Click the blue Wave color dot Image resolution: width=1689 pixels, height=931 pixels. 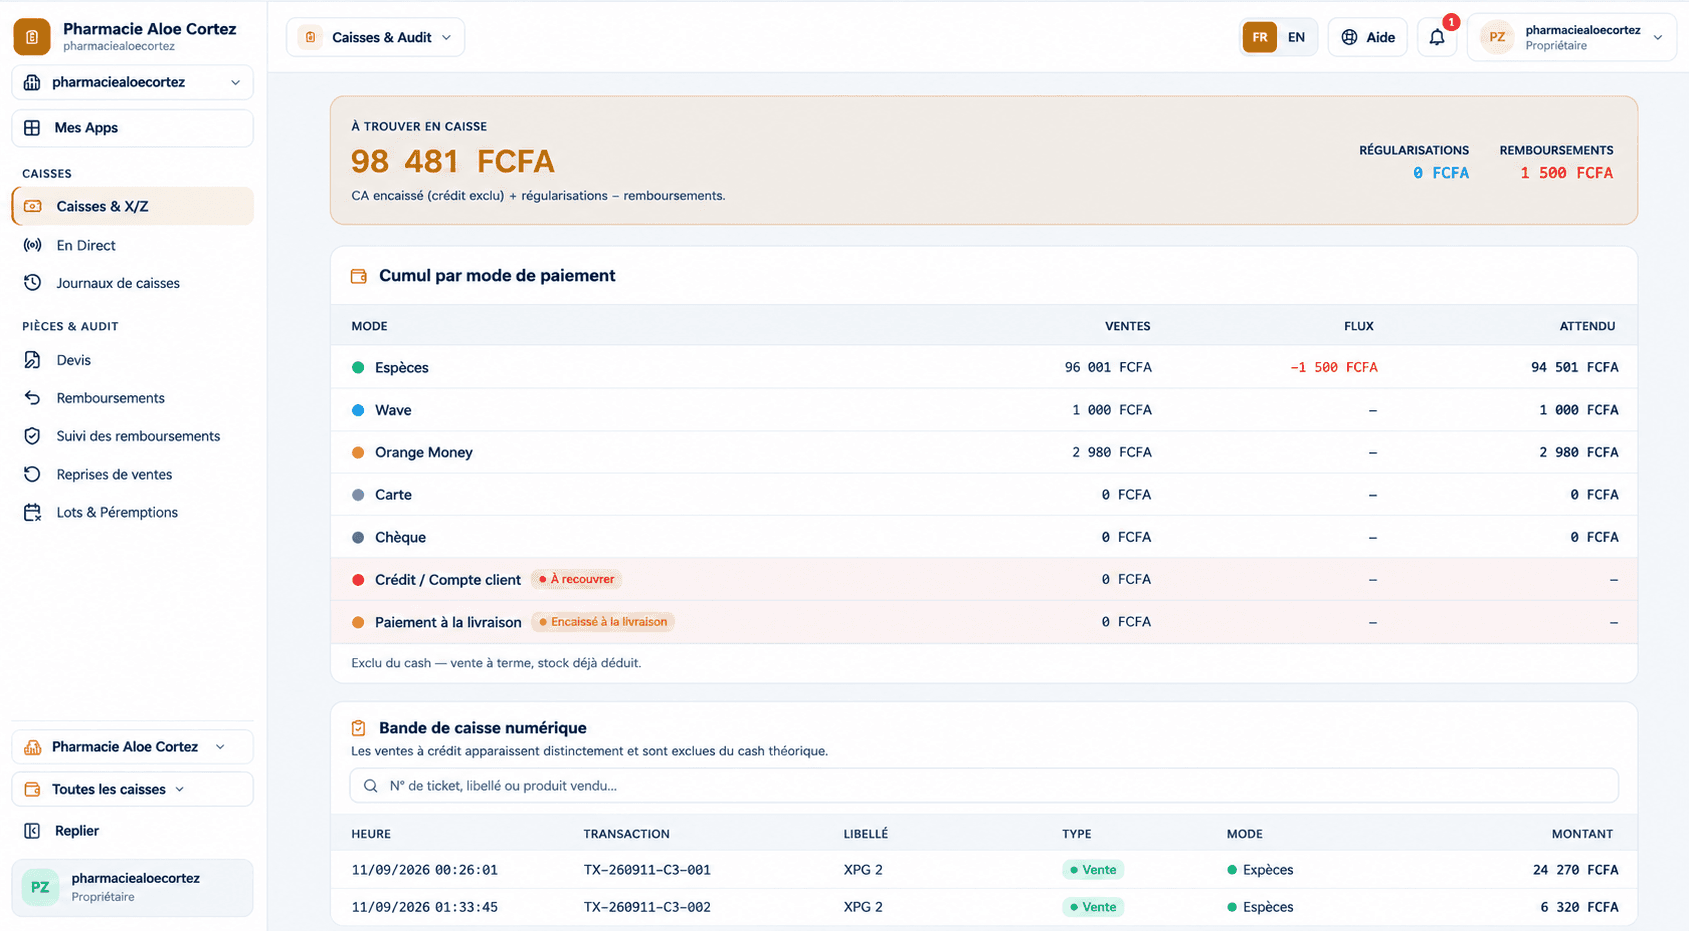pyautogui.click(x=358, y=410)
